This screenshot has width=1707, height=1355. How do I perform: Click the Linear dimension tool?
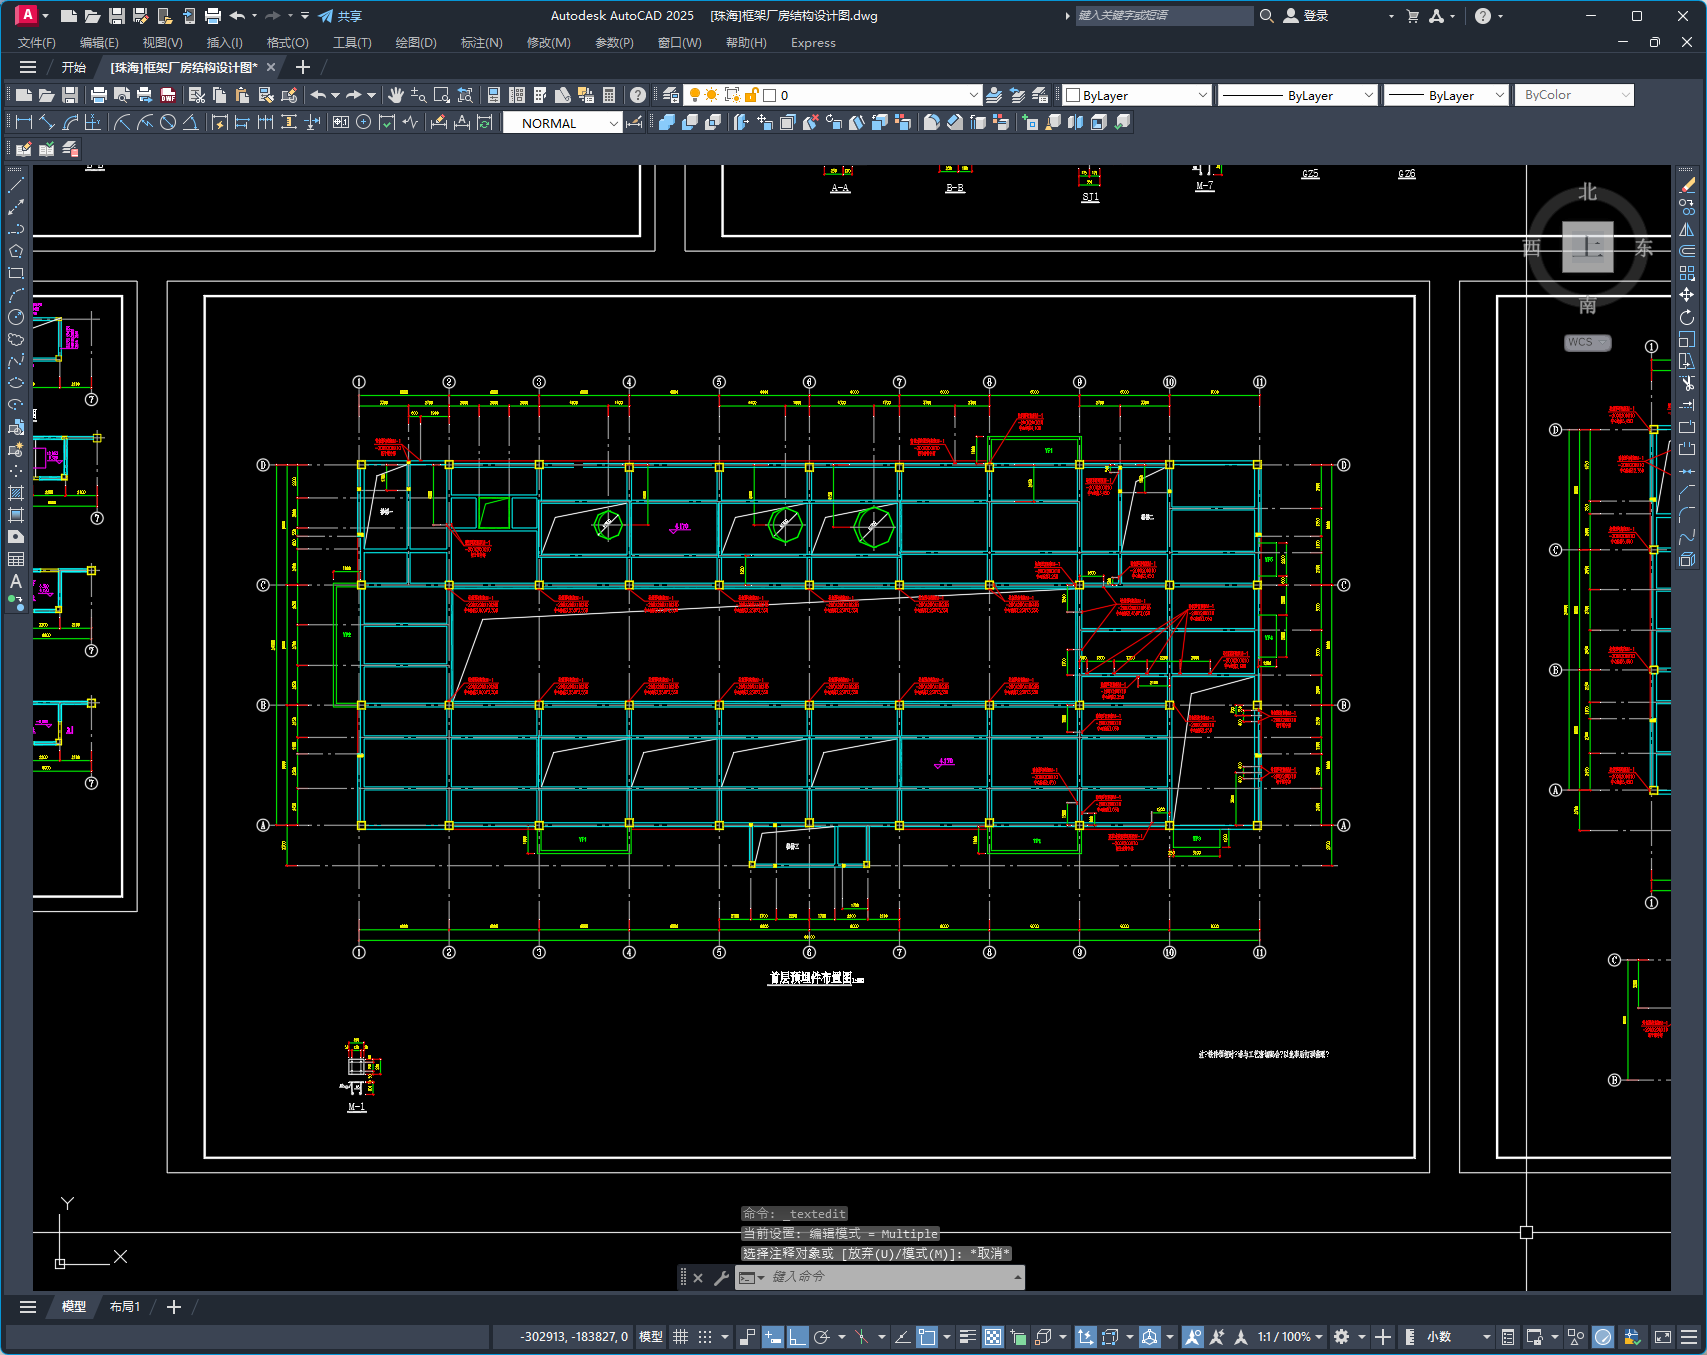(24, 122)
